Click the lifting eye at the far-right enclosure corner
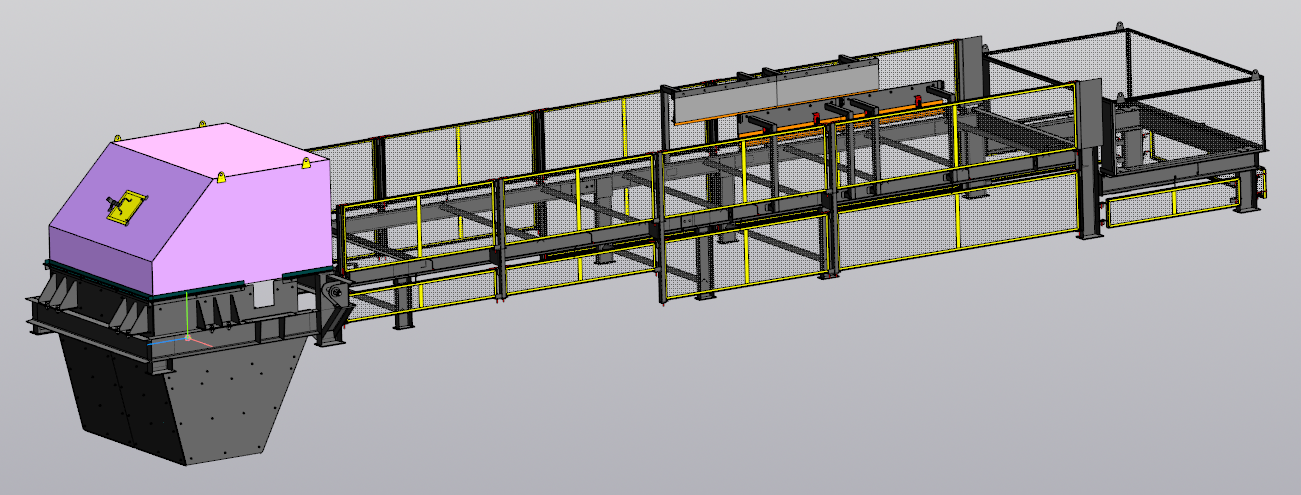The width and height of the screenshot is (1301, 495). point(1253,70)
